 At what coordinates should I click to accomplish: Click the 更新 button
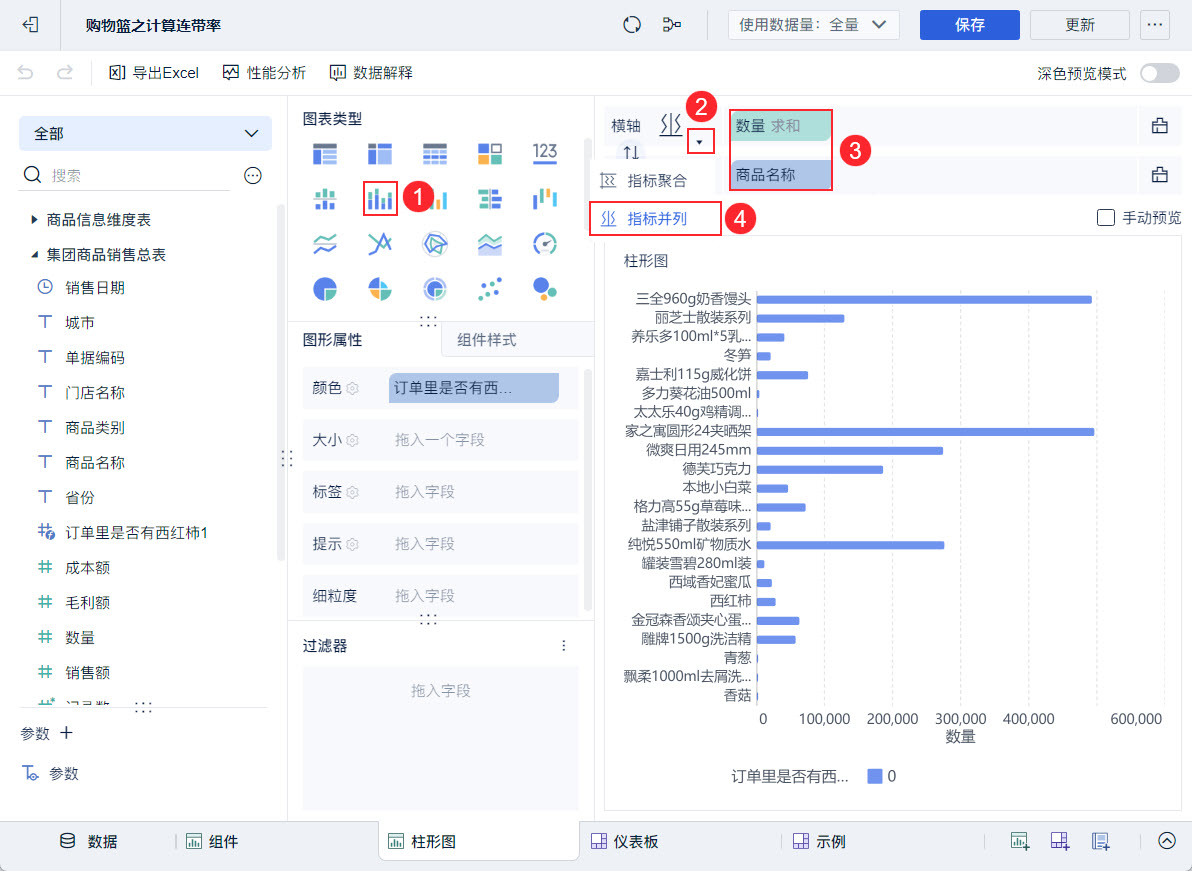pos(1079,25)
